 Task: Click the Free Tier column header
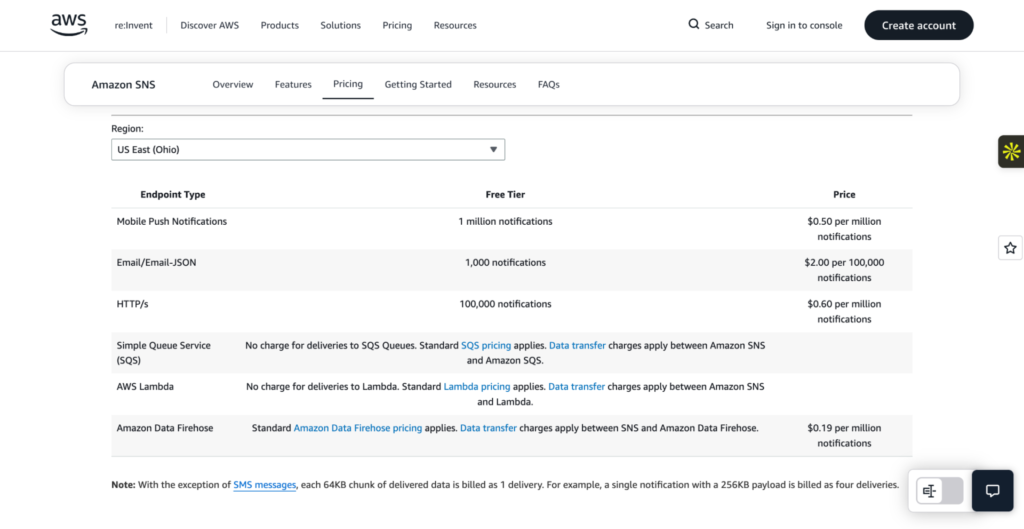click(505, 195)
